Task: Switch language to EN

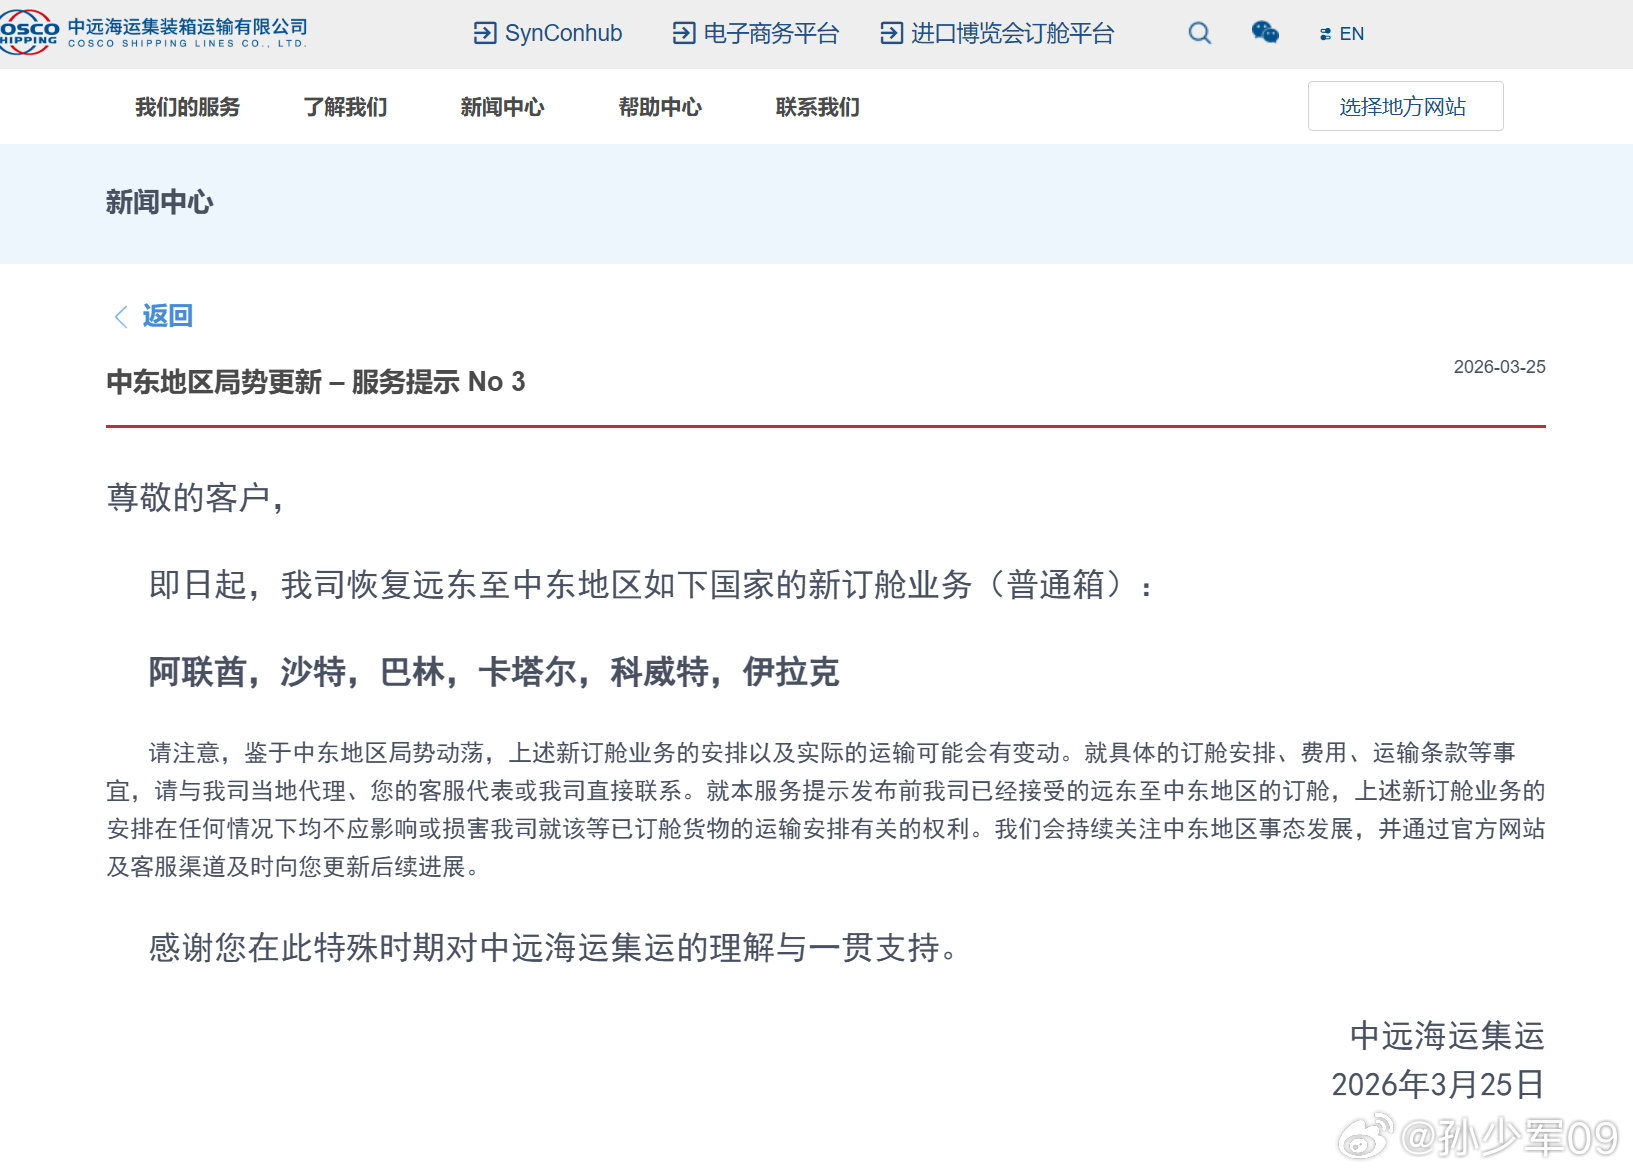Action: point(1351,34)
